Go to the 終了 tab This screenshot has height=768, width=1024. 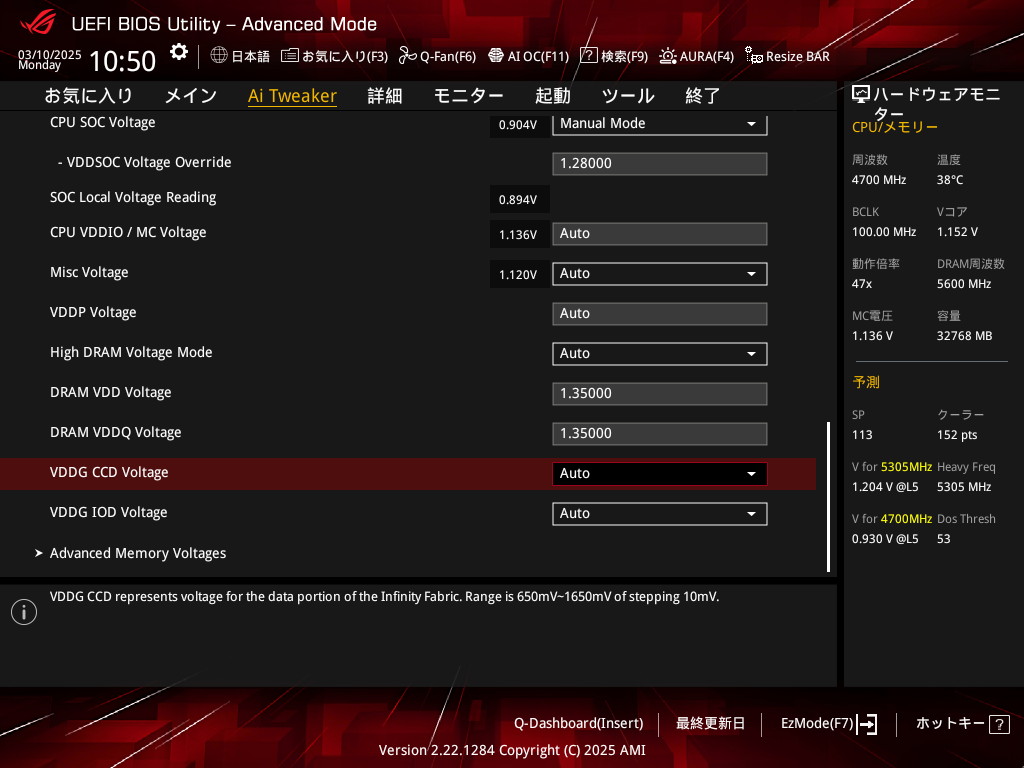[703, 96]
